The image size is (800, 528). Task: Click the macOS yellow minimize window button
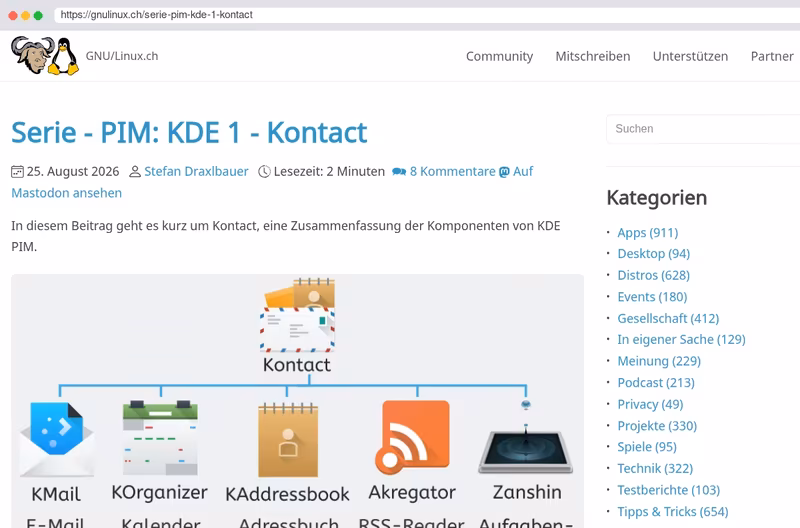pos(26,15)
